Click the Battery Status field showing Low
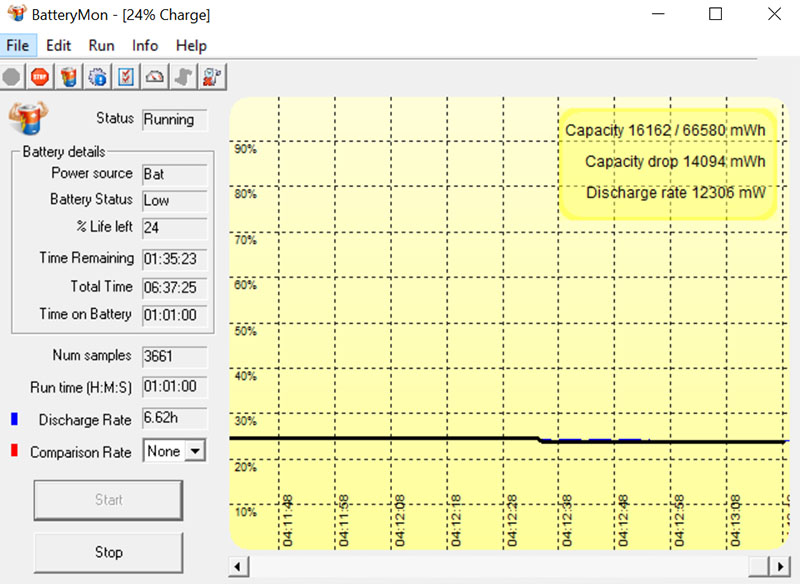This screenshot has height=584, width=800. (174, 200)
